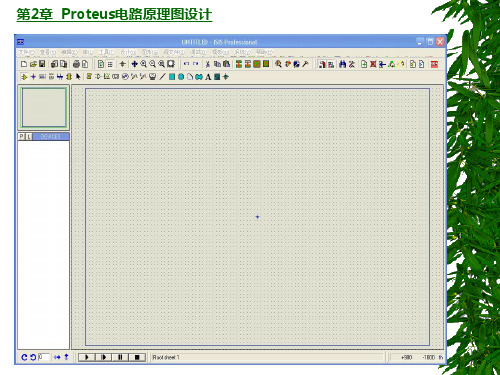Select the Component mode tool
The height and width of the screenshot is (375, 500).
[24, 77]
